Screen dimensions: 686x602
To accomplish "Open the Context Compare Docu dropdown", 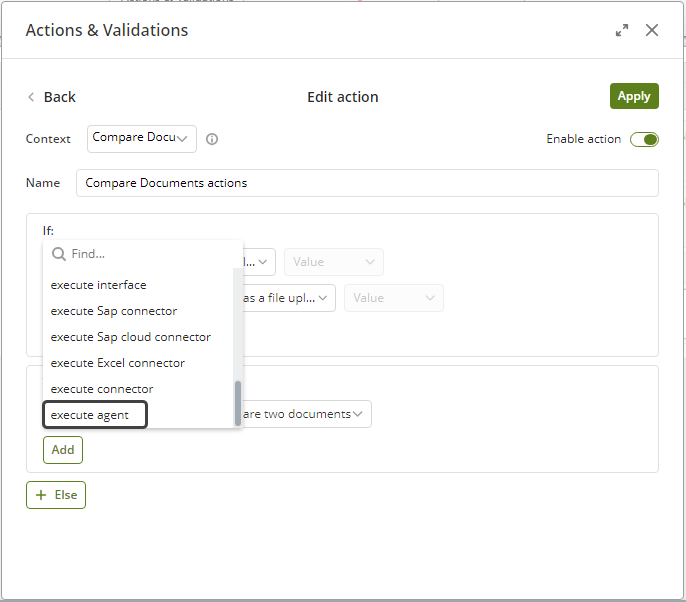I will click(142, 139).
